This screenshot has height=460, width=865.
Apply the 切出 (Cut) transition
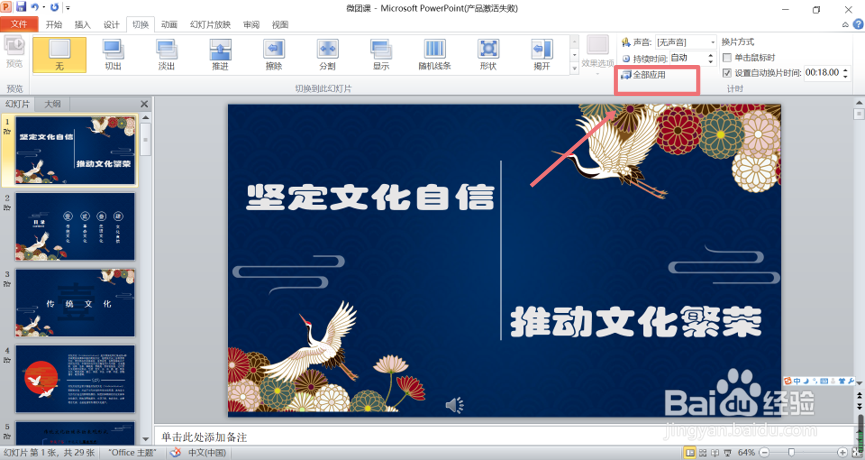pyautogui.click(x=113, y=55)
